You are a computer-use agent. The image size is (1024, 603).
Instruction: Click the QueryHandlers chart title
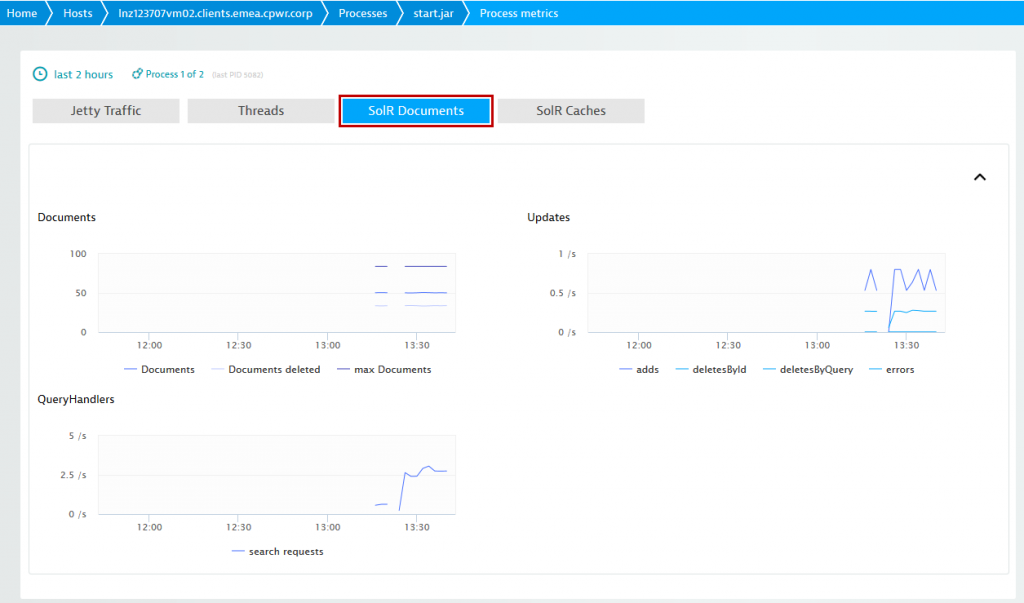[x=76, y=399]
